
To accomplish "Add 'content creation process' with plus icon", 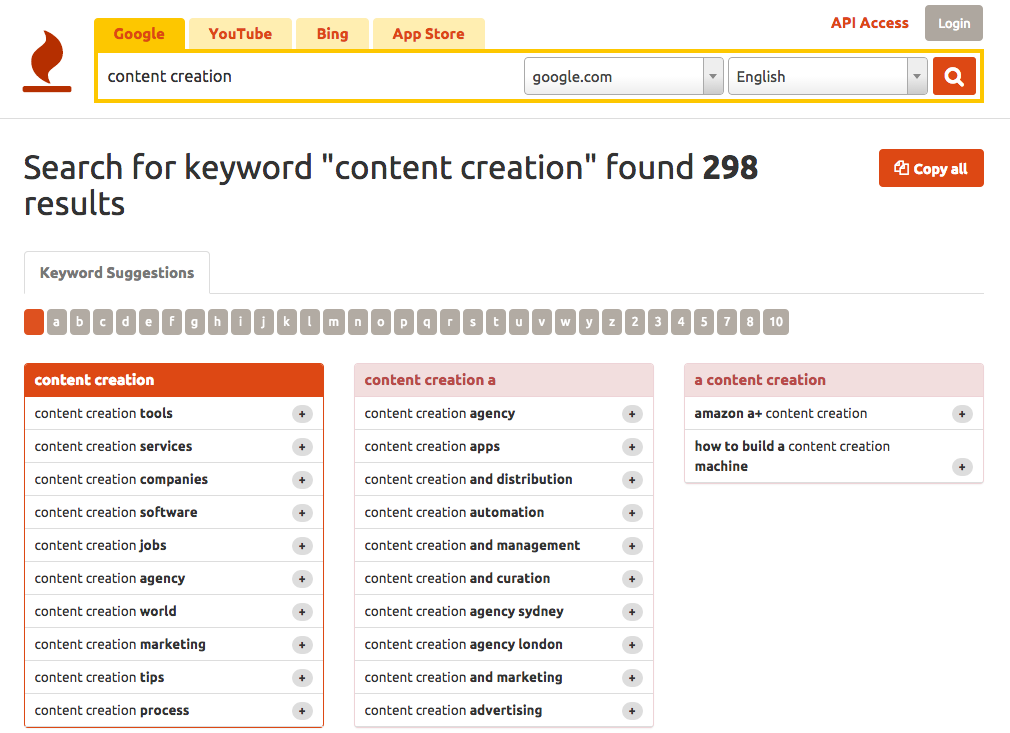I will point(302,711).
